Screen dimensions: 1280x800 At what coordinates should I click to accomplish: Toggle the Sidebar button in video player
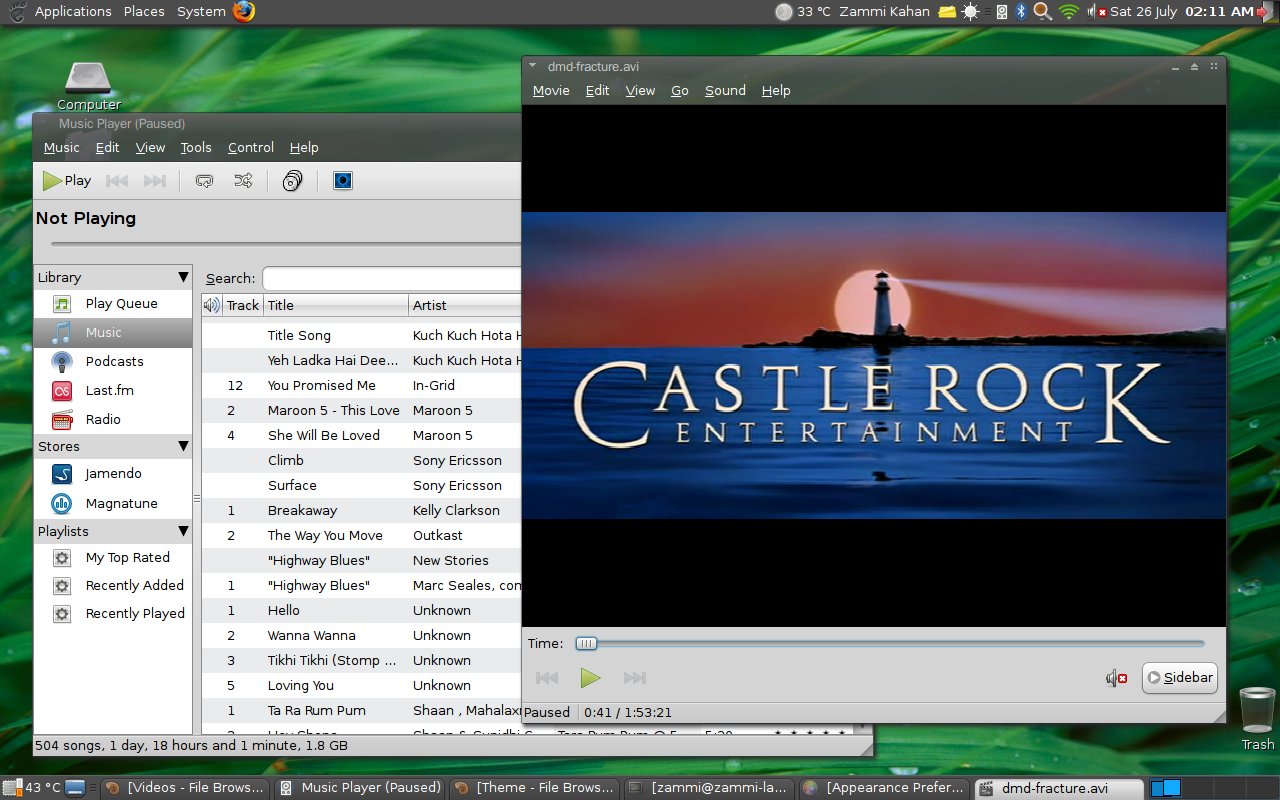point(1180,677)
